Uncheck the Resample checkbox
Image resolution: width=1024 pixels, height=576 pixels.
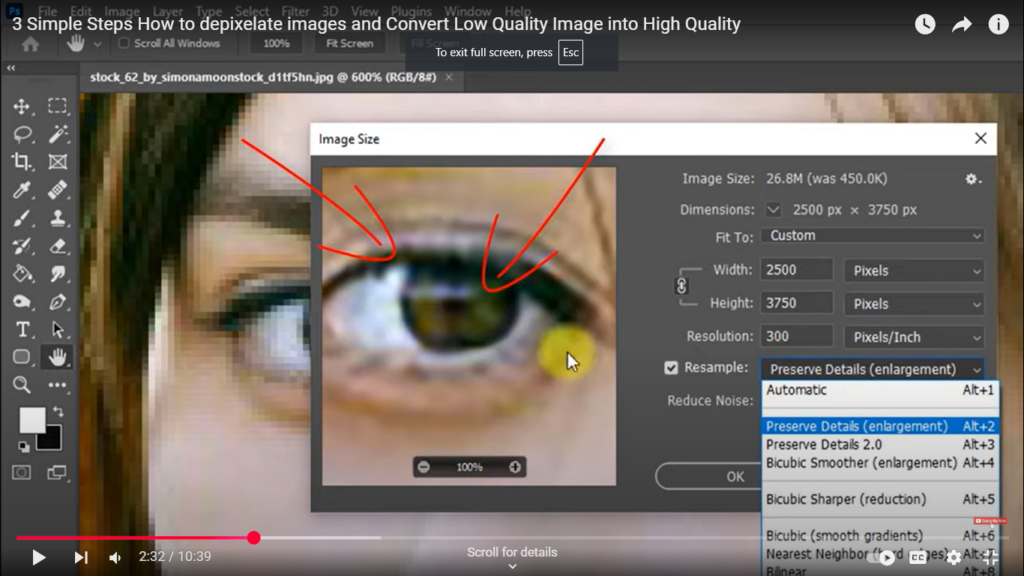[x=671, y=368]
